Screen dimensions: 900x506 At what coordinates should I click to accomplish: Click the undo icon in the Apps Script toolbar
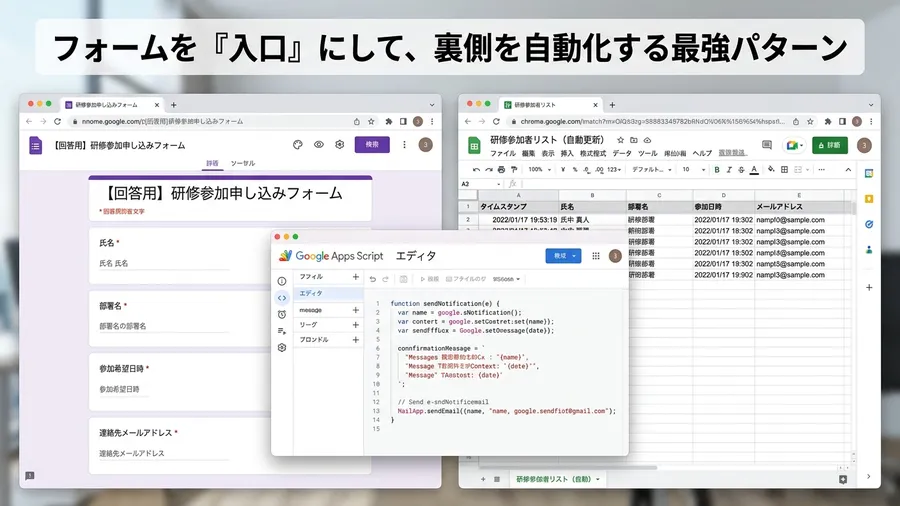point(373,279)
